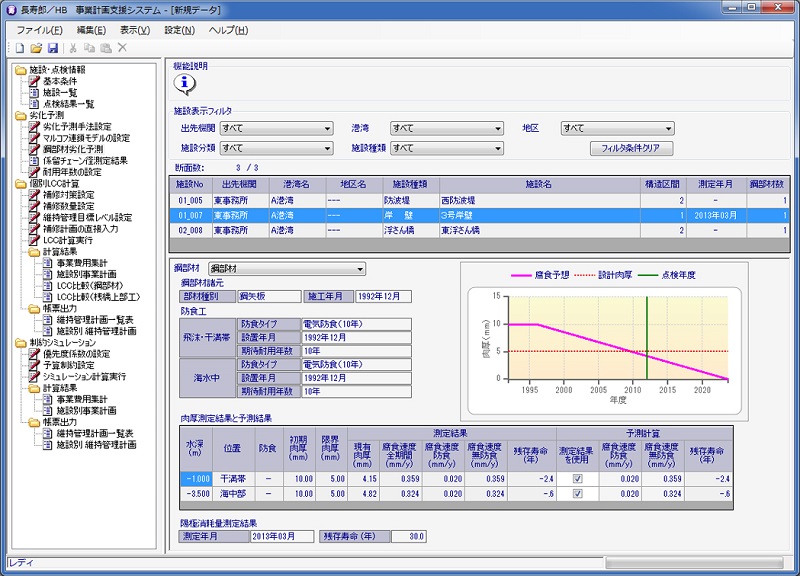Viewport: 800px width, 576px height.
Task: Open the 出先機関 filter dropdown
Action: point(276,128)
